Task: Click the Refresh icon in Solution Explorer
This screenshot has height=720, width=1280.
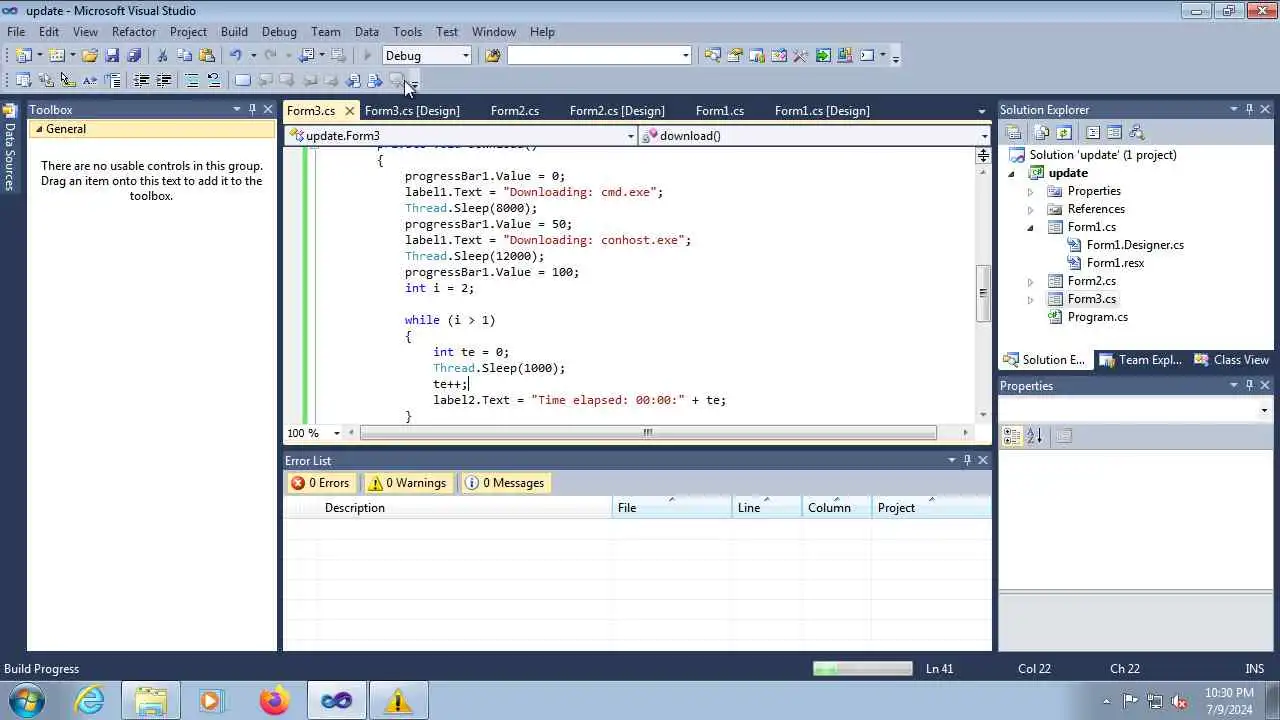Action: (x=1064, y=133)
